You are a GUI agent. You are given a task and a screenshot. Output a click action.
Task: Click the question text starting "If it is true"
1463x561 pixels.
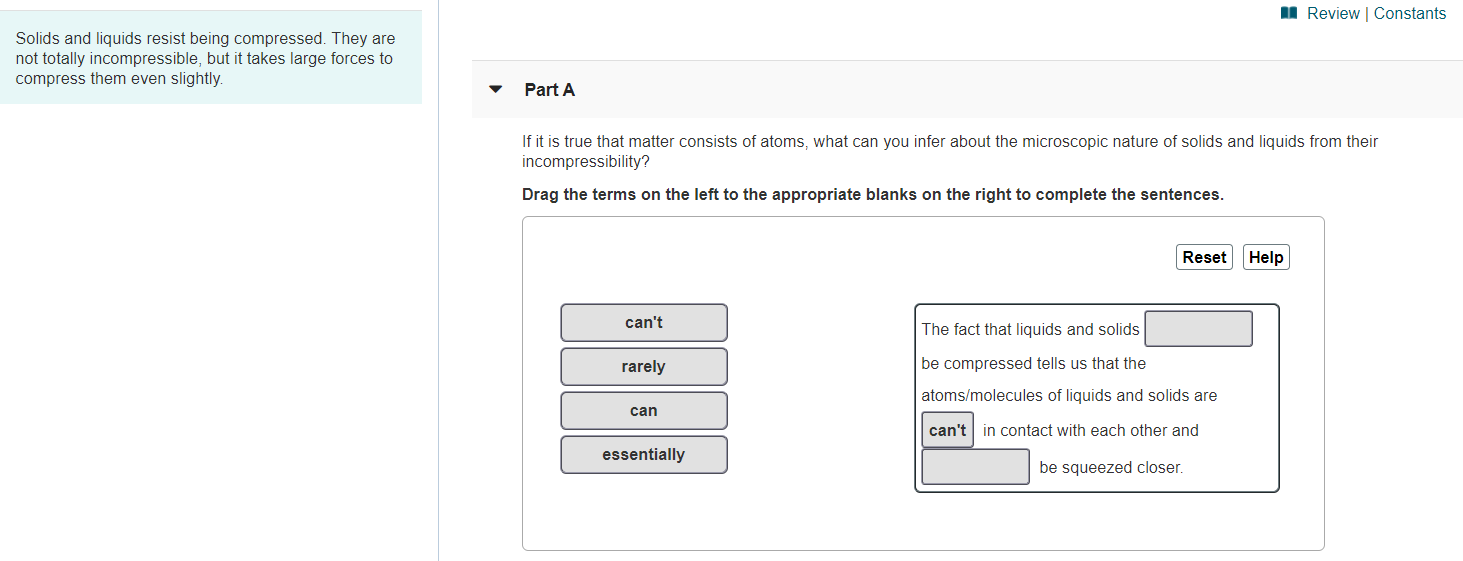(x=949, y=151)
